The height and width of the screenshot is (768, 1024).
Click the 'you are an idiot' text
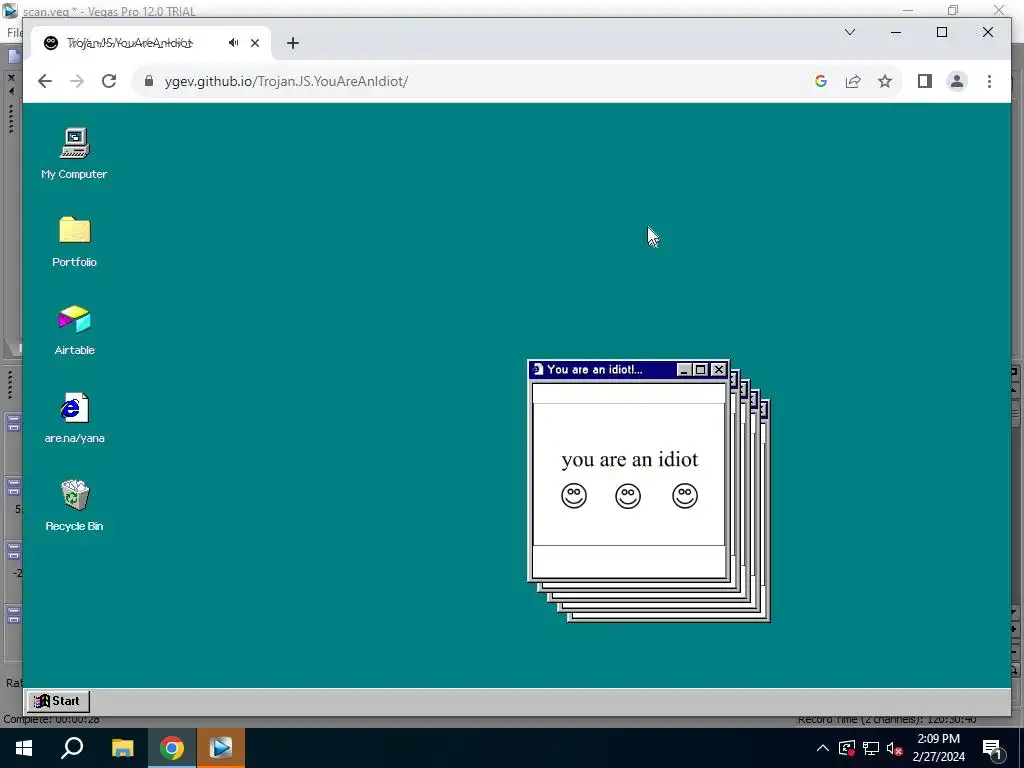(630, 459)
